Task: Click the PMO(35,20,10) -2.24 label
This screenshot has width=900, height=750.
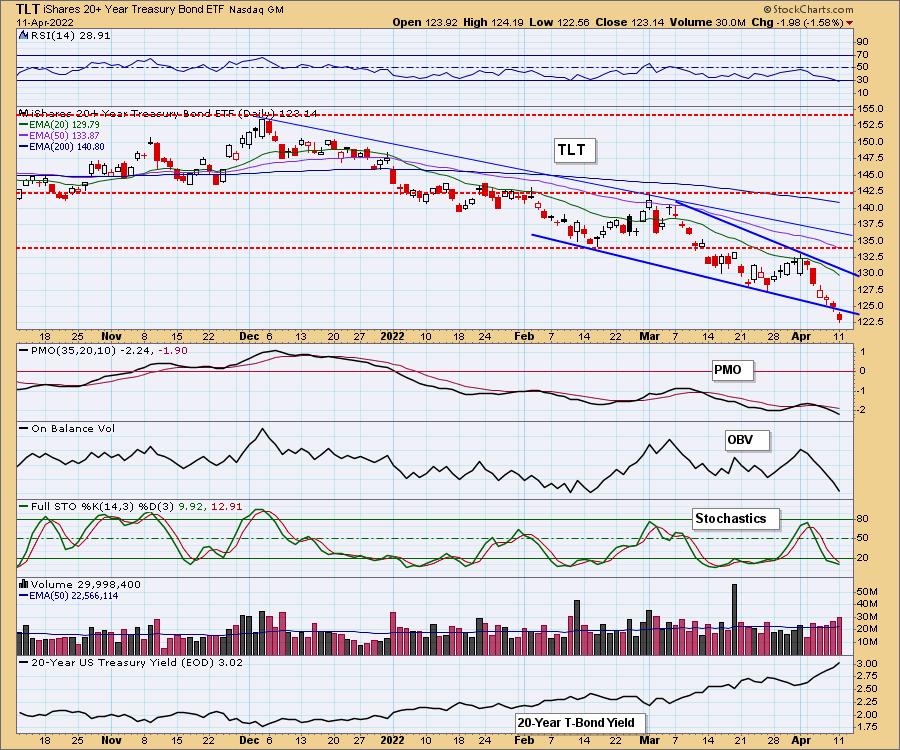Action: [90, 350]
